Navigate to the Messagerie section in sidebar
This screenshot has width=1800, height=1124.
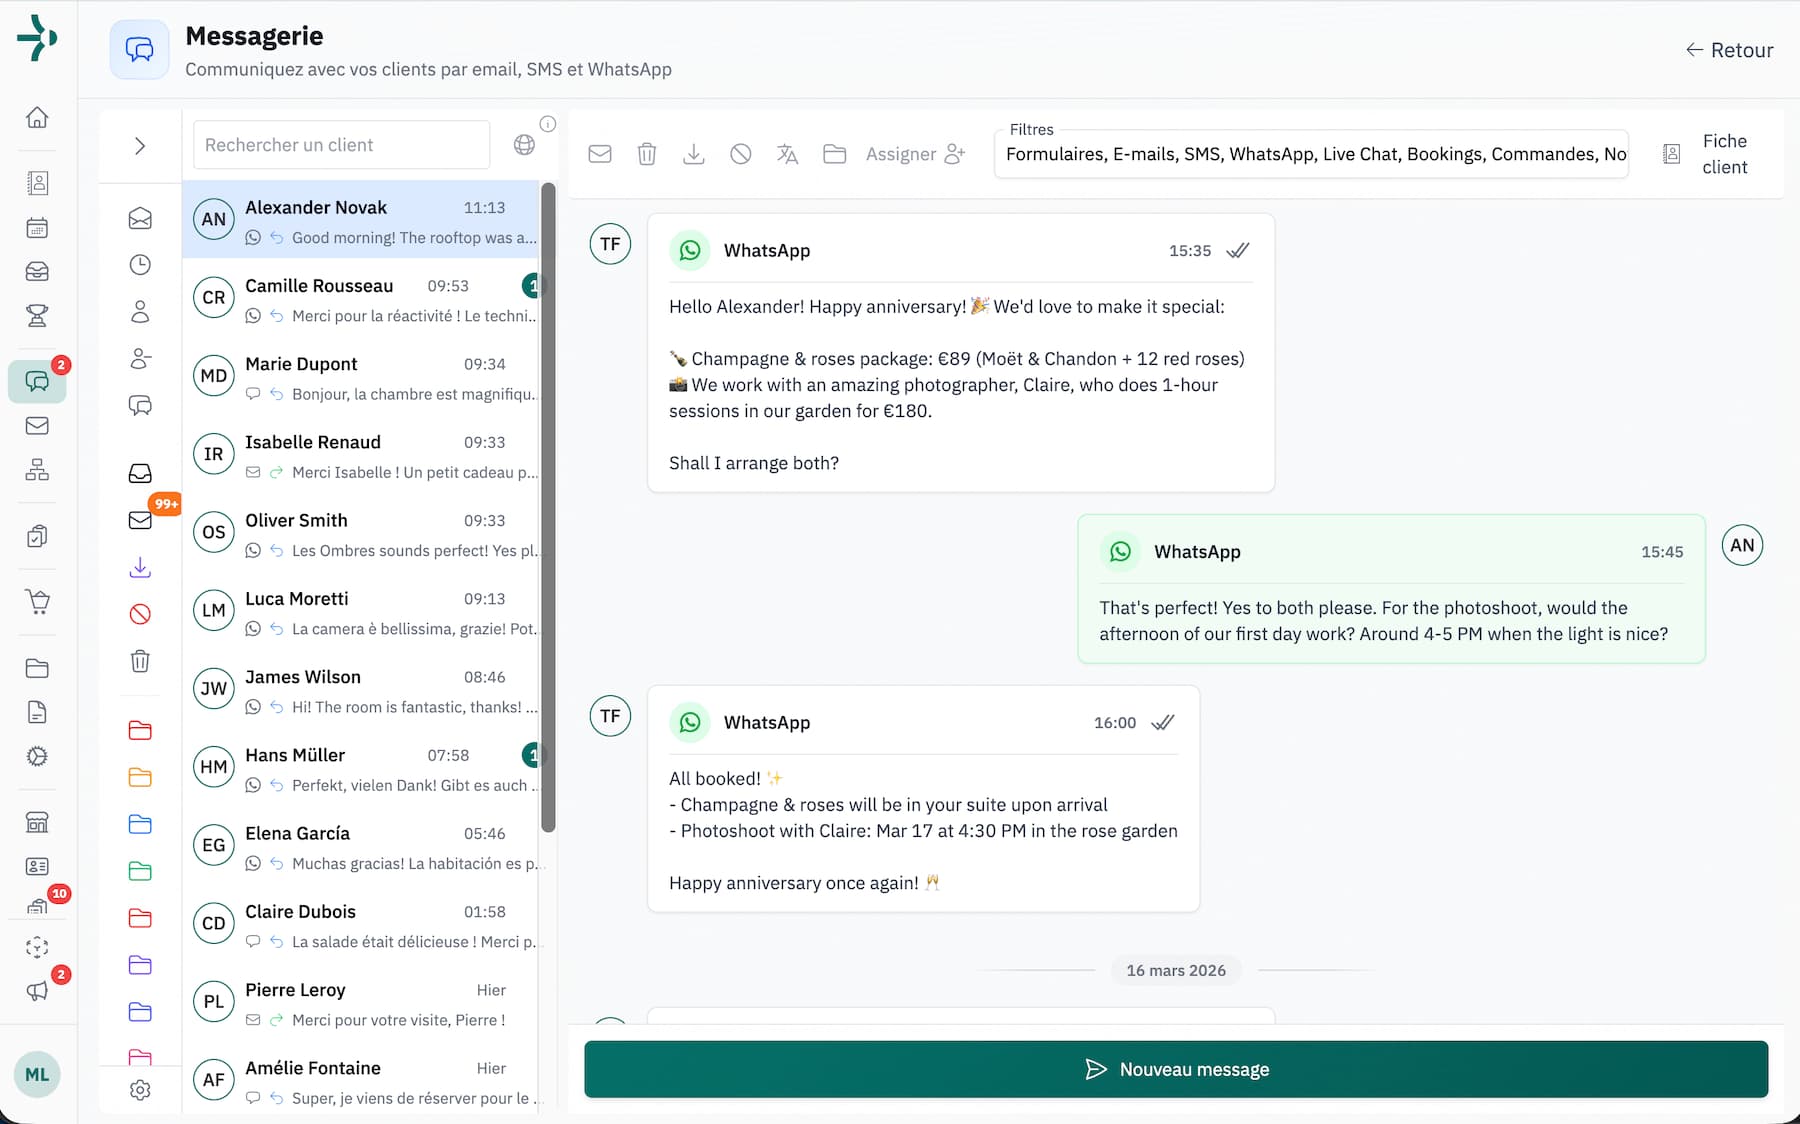[37, 380]
